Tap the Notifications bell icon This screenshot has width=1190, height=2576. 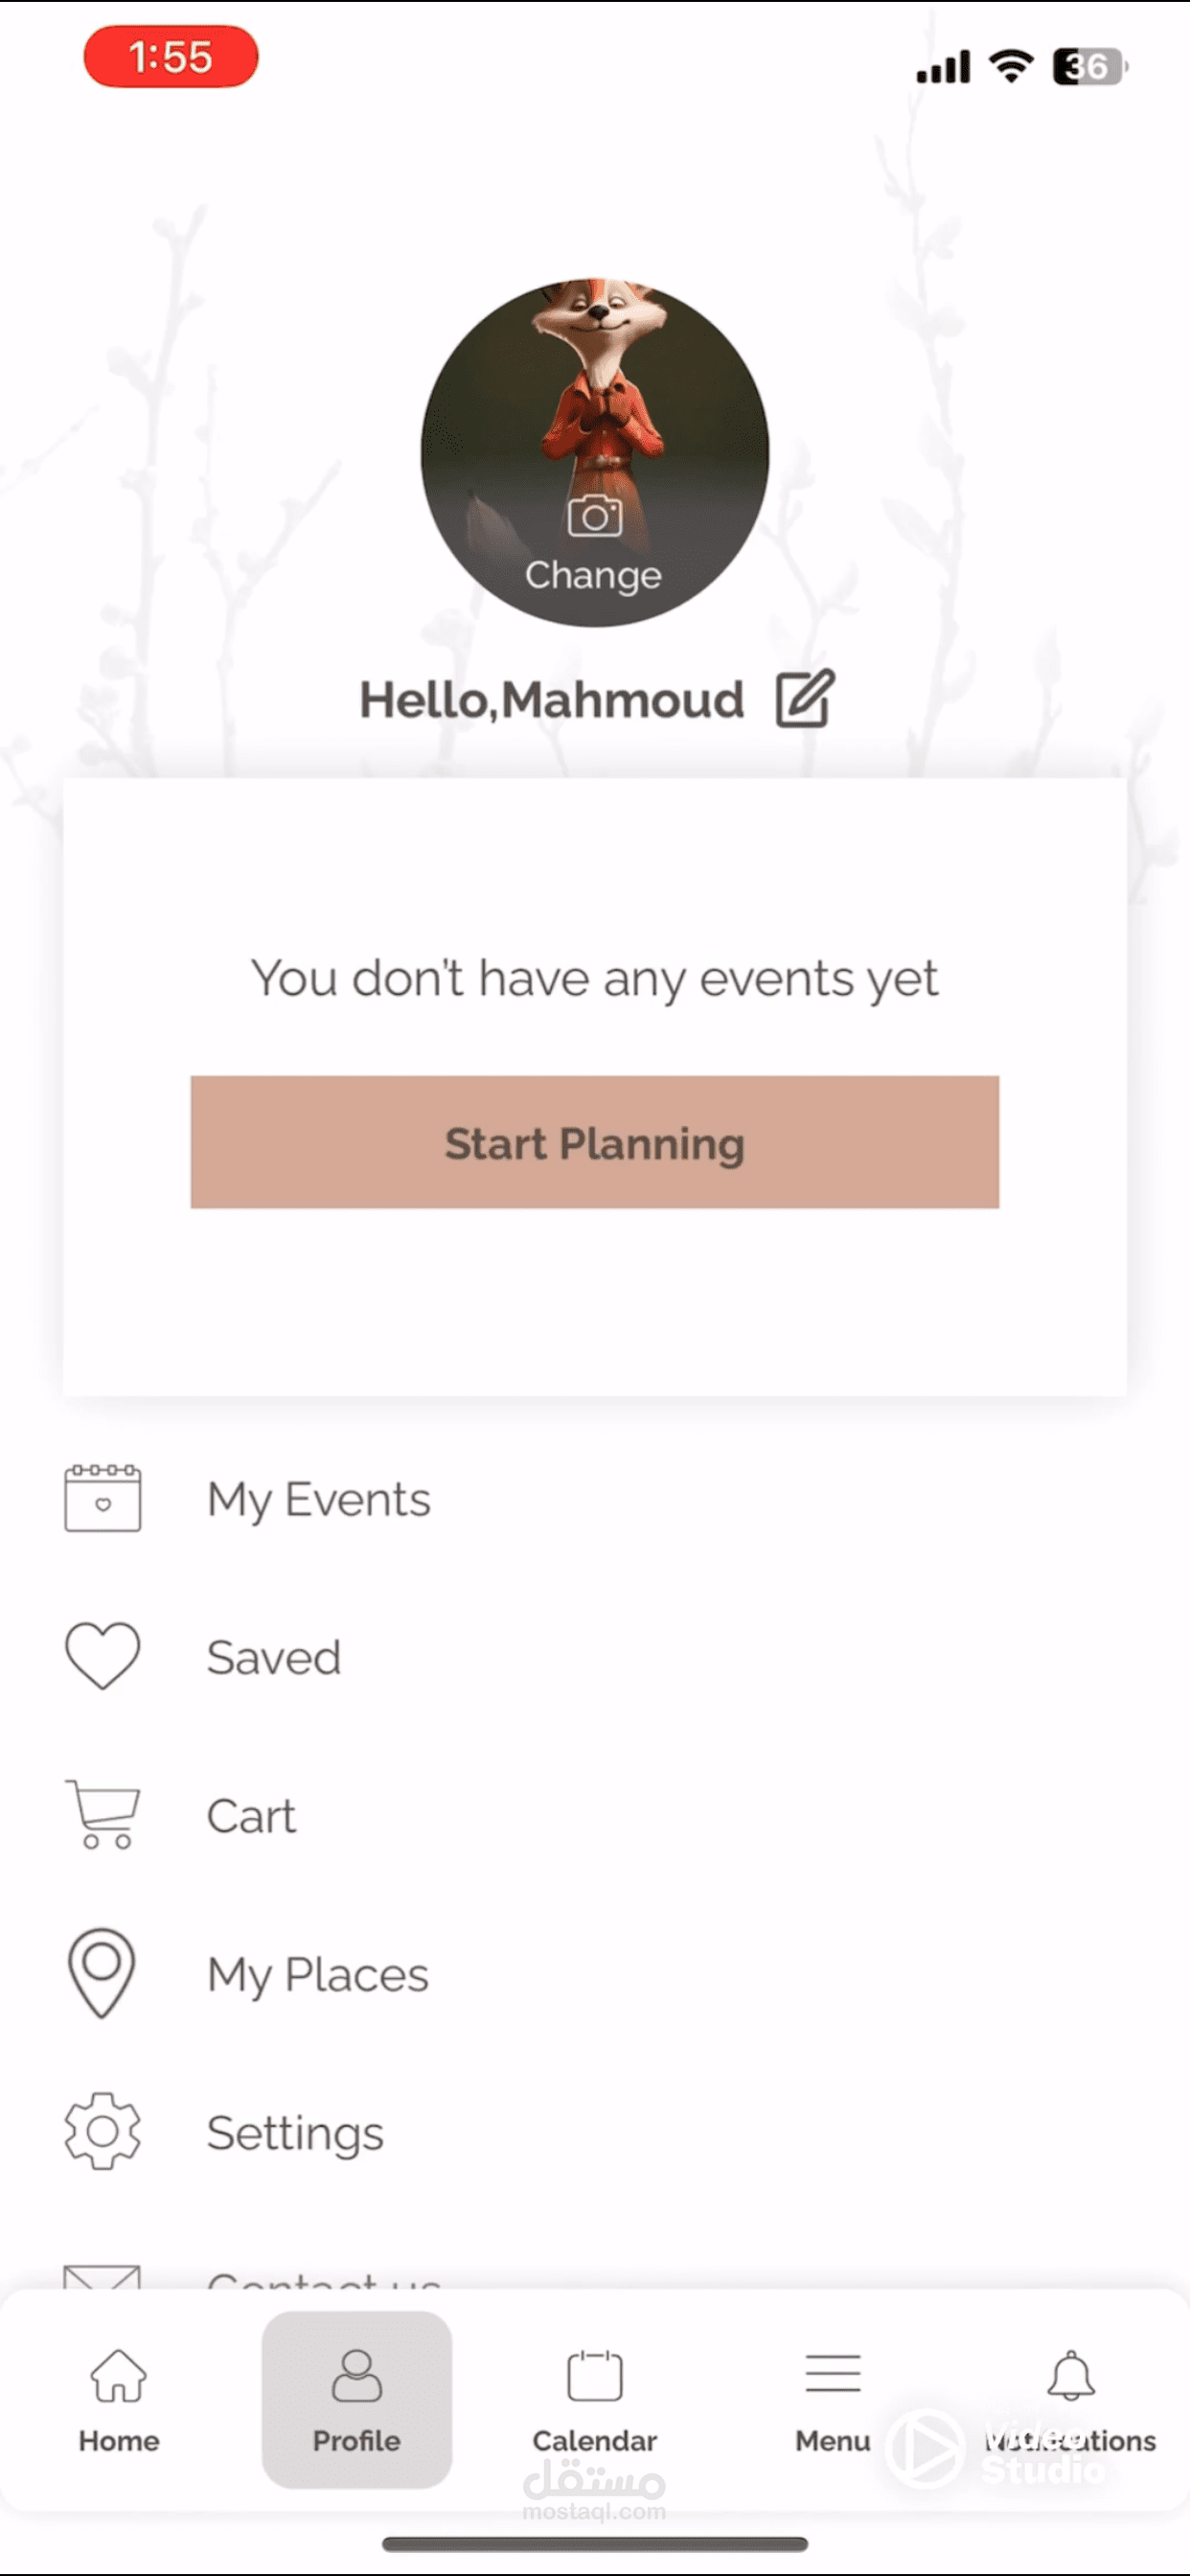point(1070,2376)
